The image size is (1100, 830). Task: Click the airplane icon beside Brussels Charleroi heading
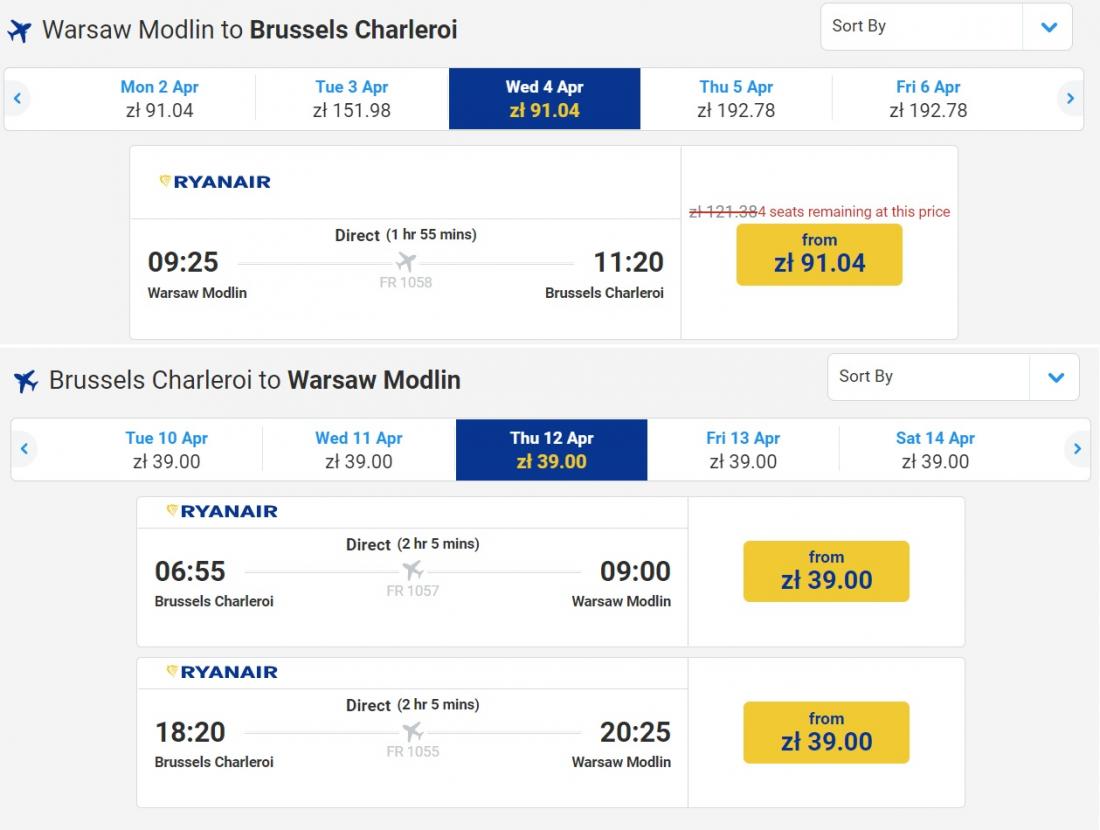(x=26, y=381)
